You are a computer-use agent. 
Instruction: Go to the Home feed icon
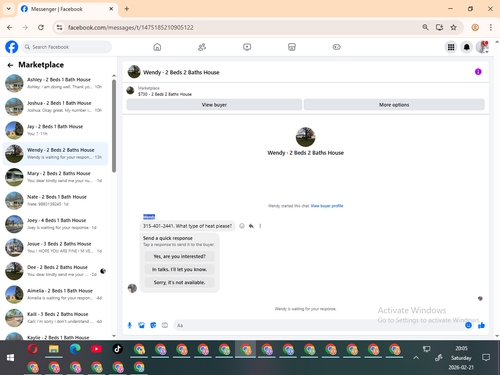[x=157, y=47]
